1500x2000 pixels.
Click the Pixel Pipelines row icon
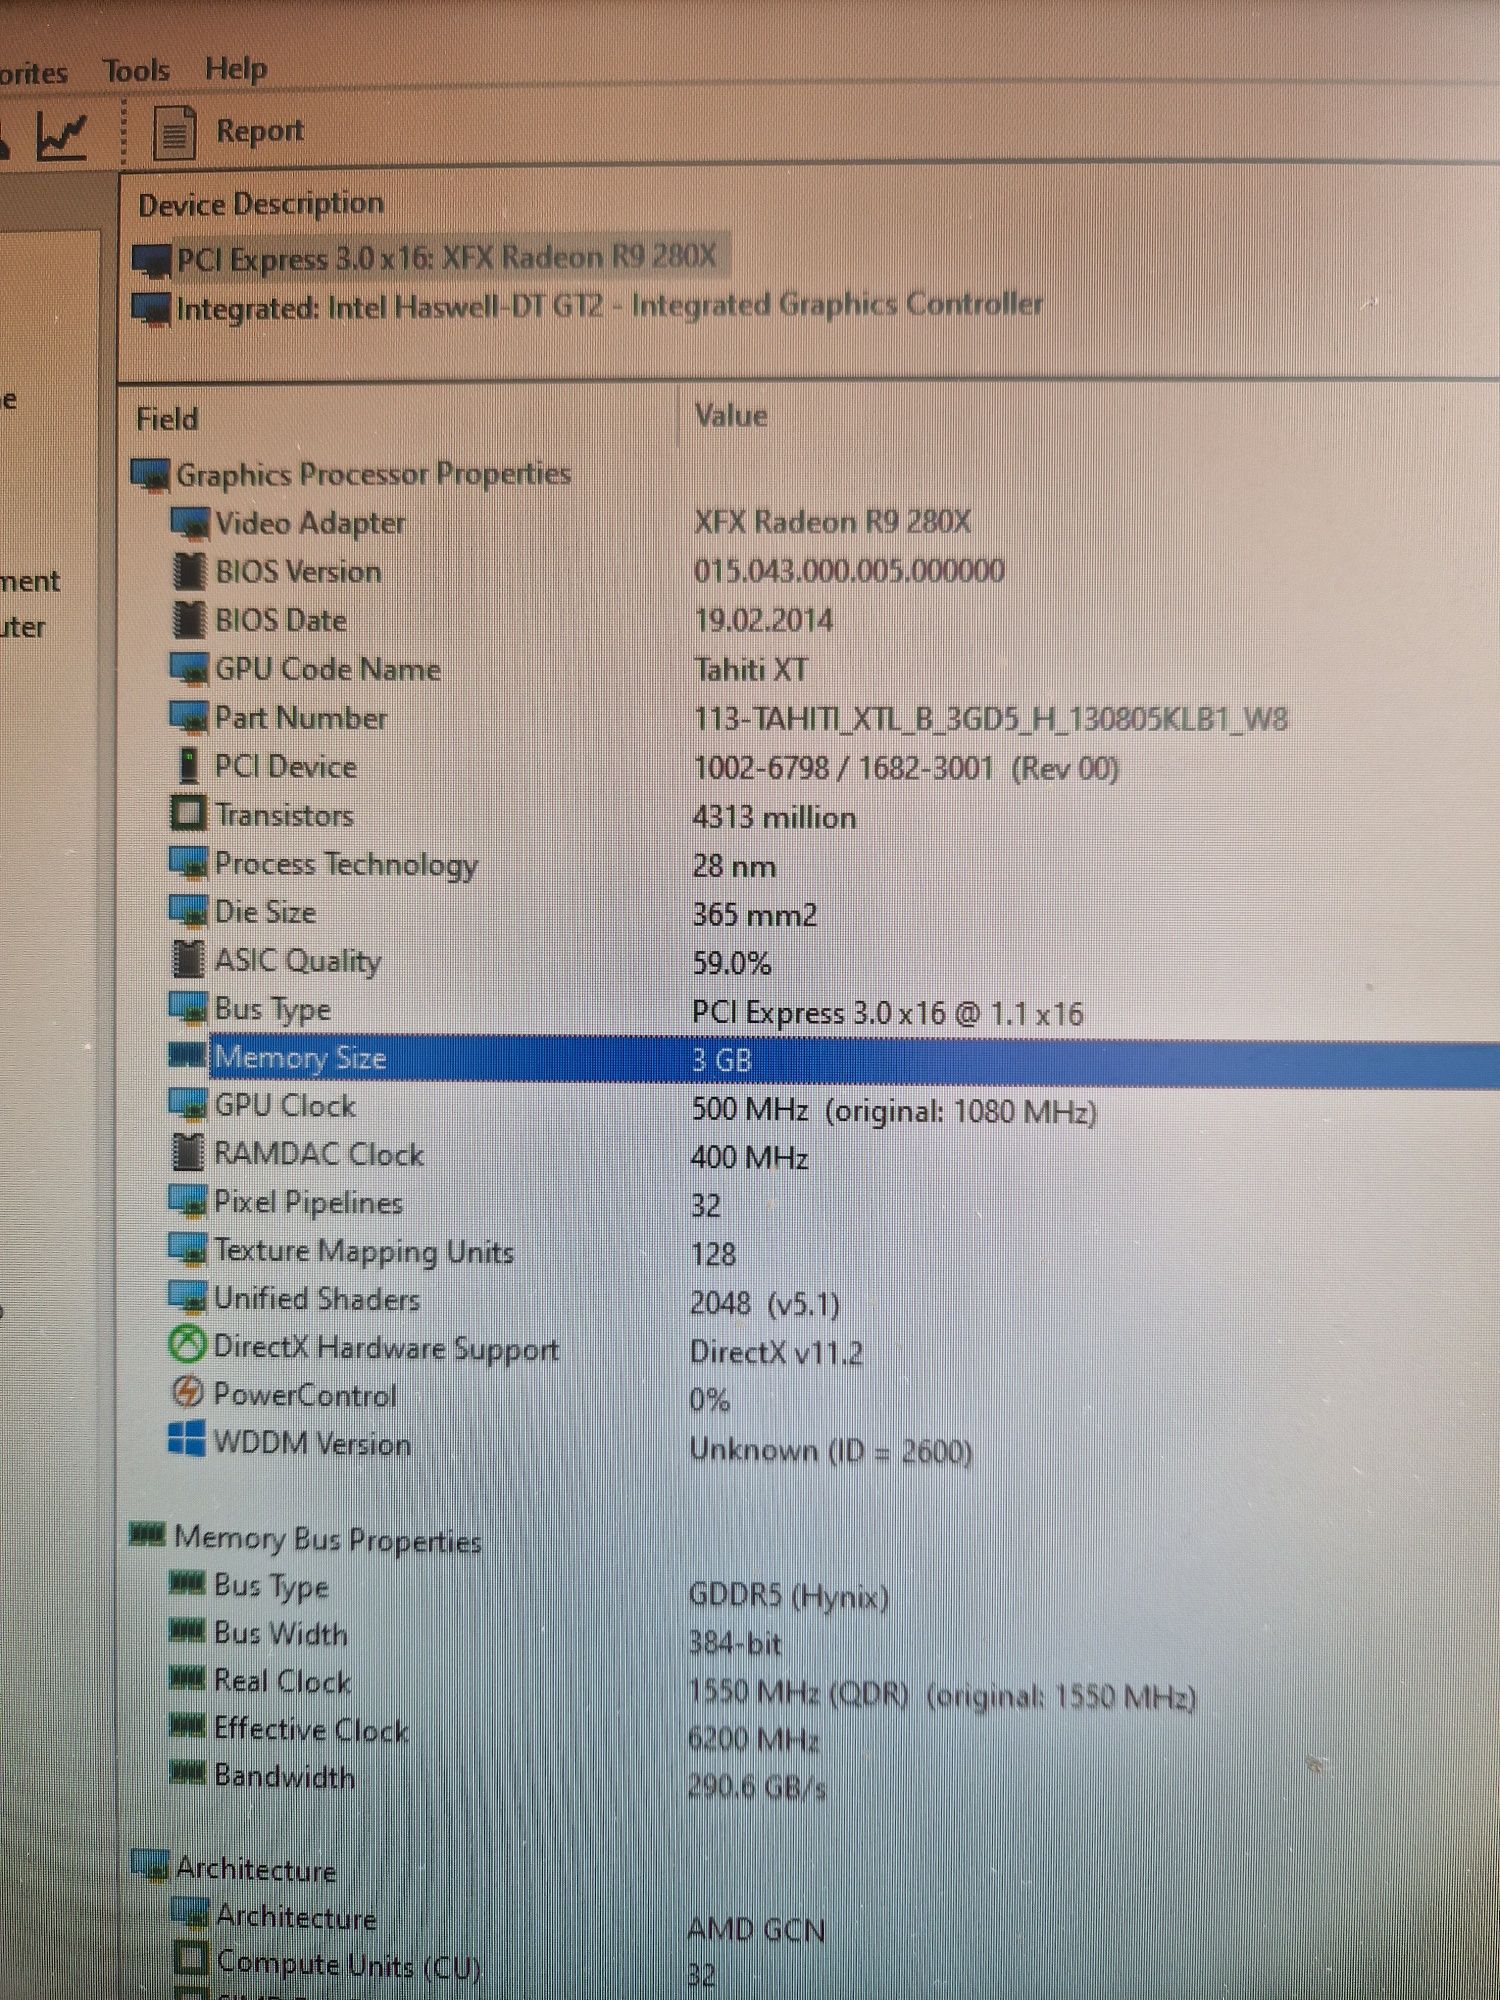coord(188,1201)
